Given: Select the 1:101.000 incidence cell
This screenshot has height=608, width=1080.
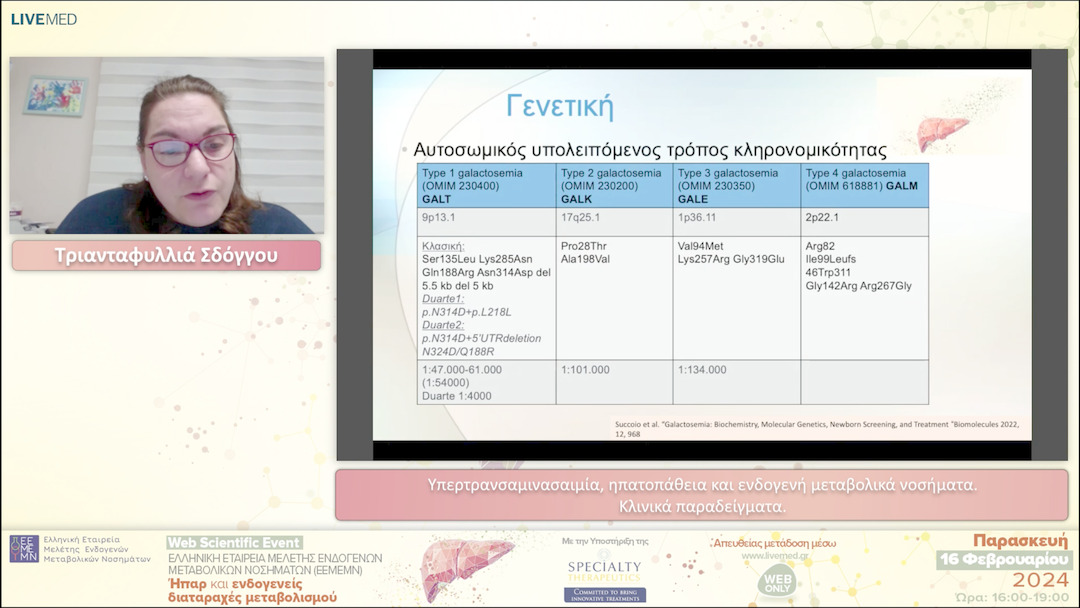Looking at the screenshot, I should click(x=614, y=382).
